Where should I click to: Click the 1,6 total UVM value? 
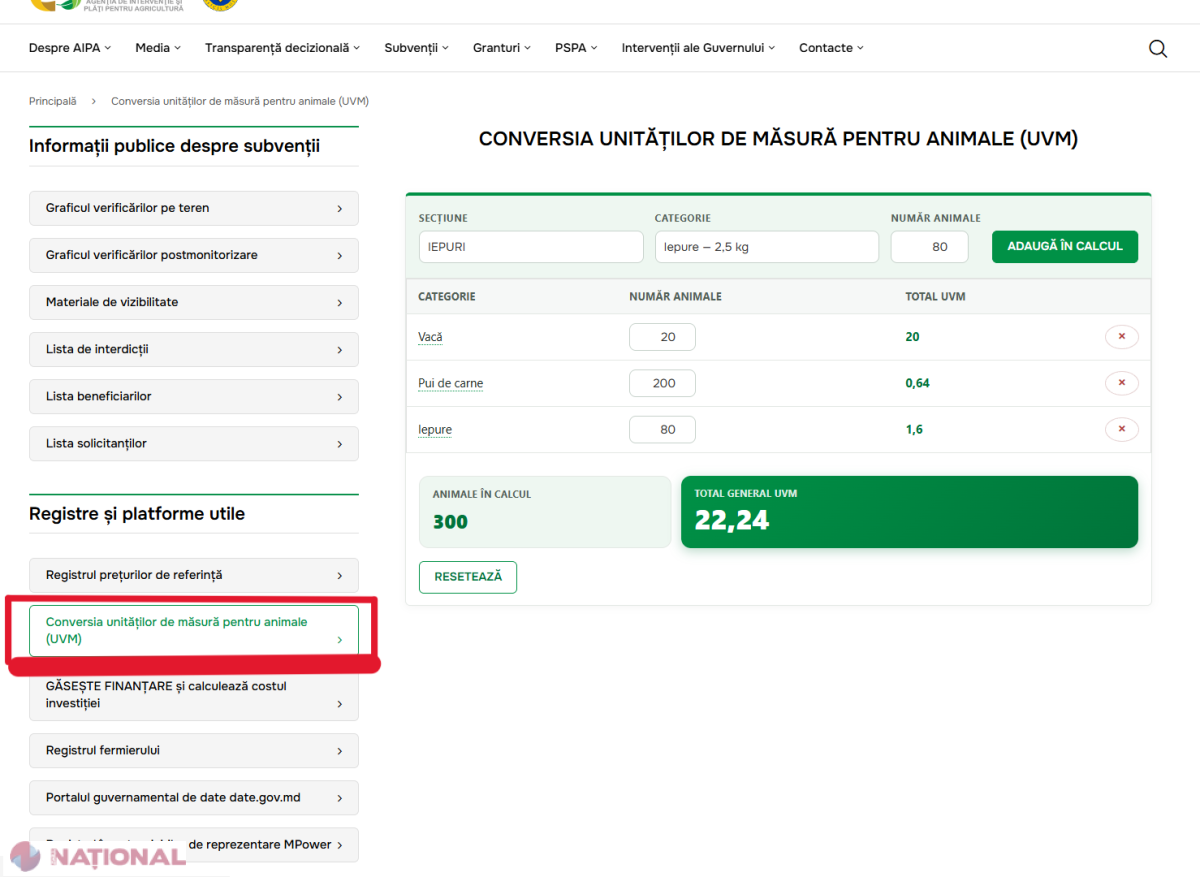914,430
